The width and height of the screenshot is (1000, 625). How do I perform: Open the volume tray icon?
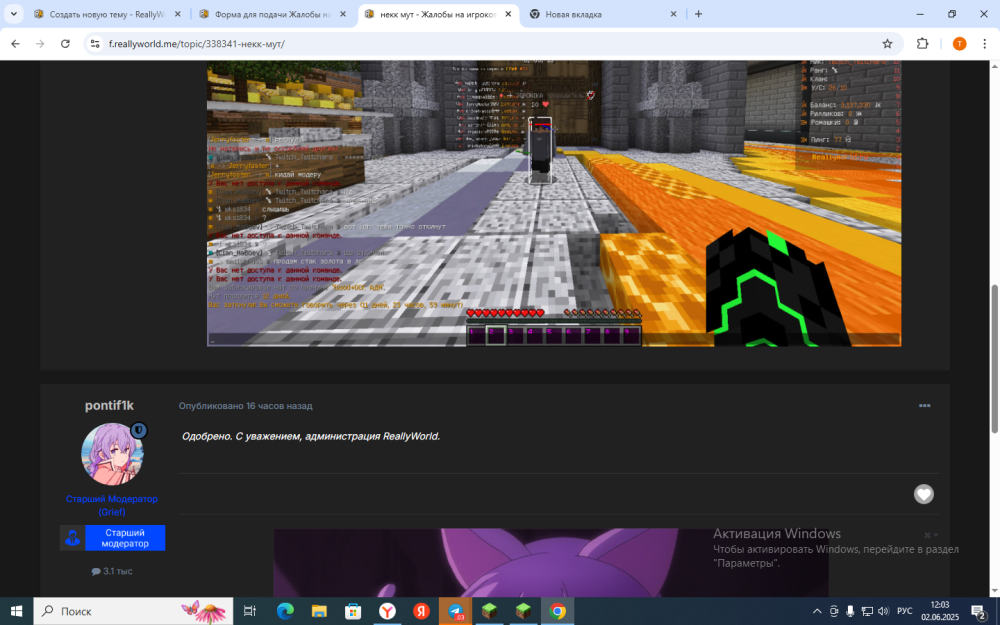pos(883,611)
